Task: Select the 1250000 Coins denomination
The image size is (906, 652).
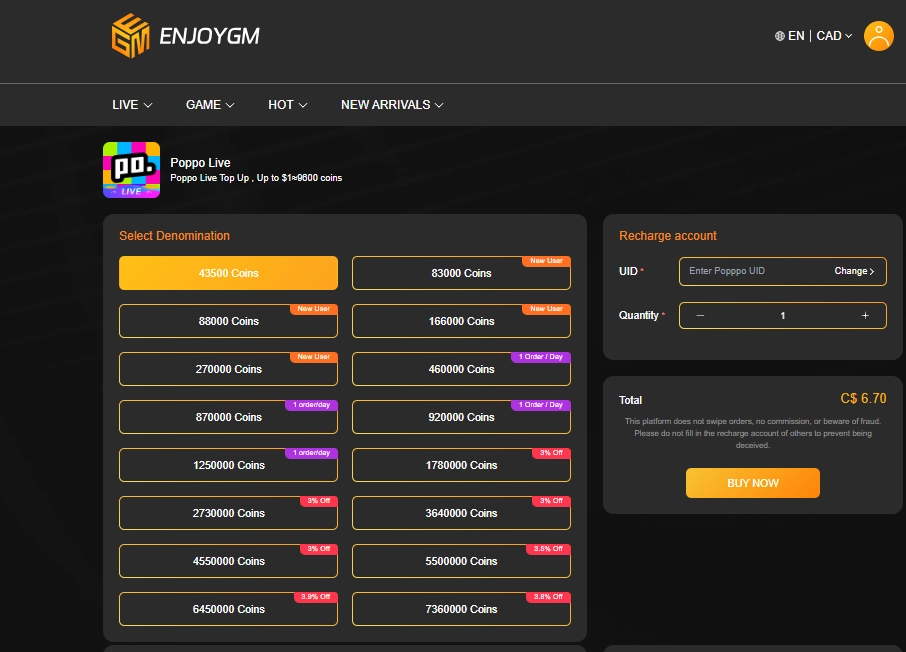Action: (x=228, y=465)
